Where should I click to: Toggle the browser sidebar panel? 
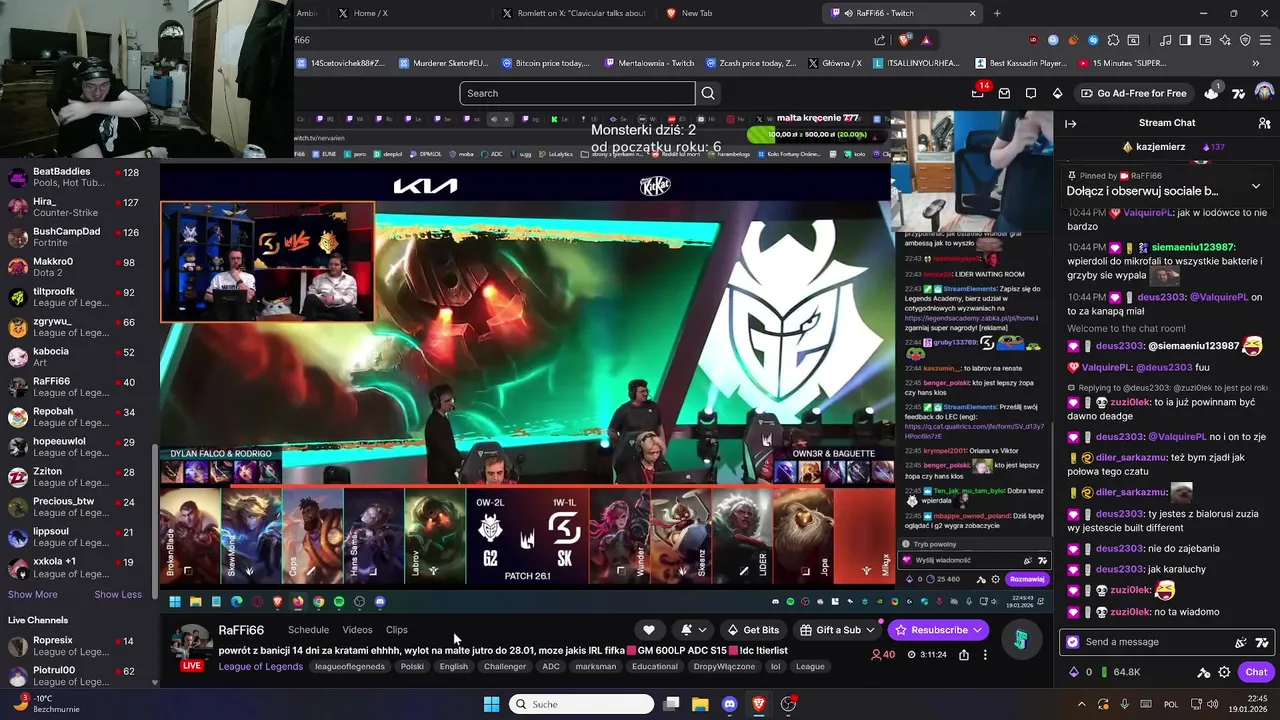click(x=1185, y=40)
